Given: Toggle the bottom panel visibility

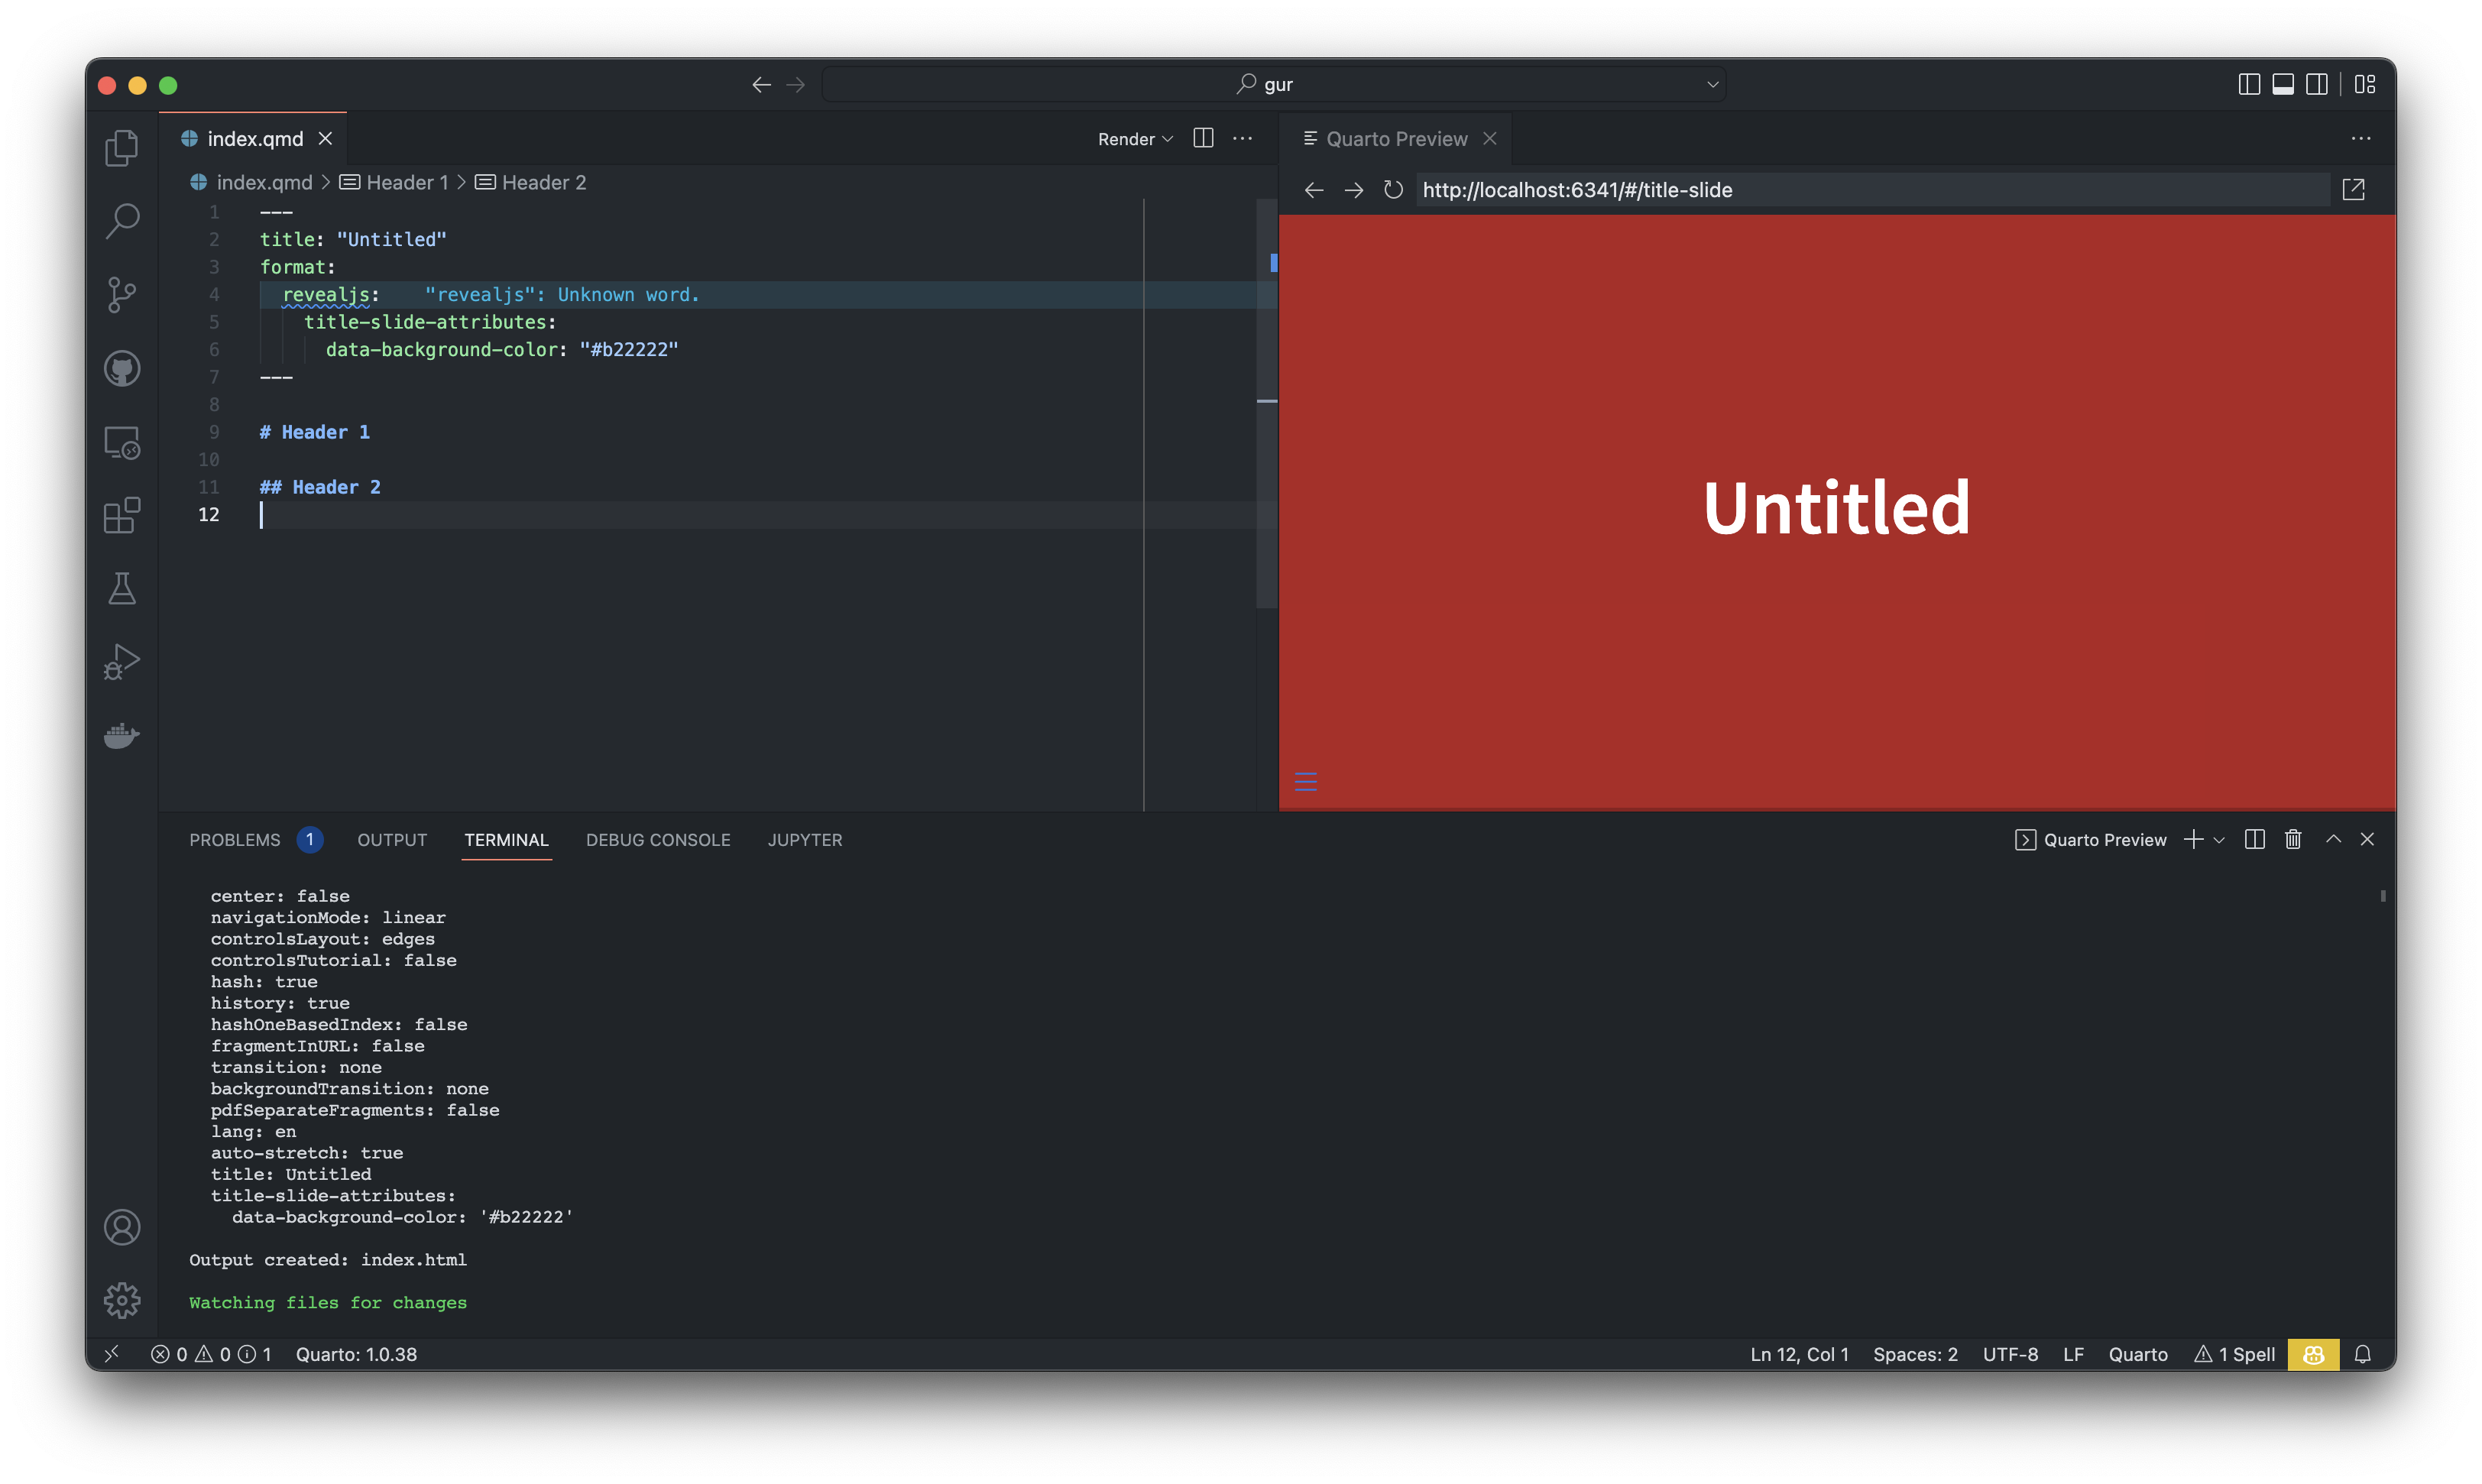Looking at the screenshot, I should click(2282, 85).
